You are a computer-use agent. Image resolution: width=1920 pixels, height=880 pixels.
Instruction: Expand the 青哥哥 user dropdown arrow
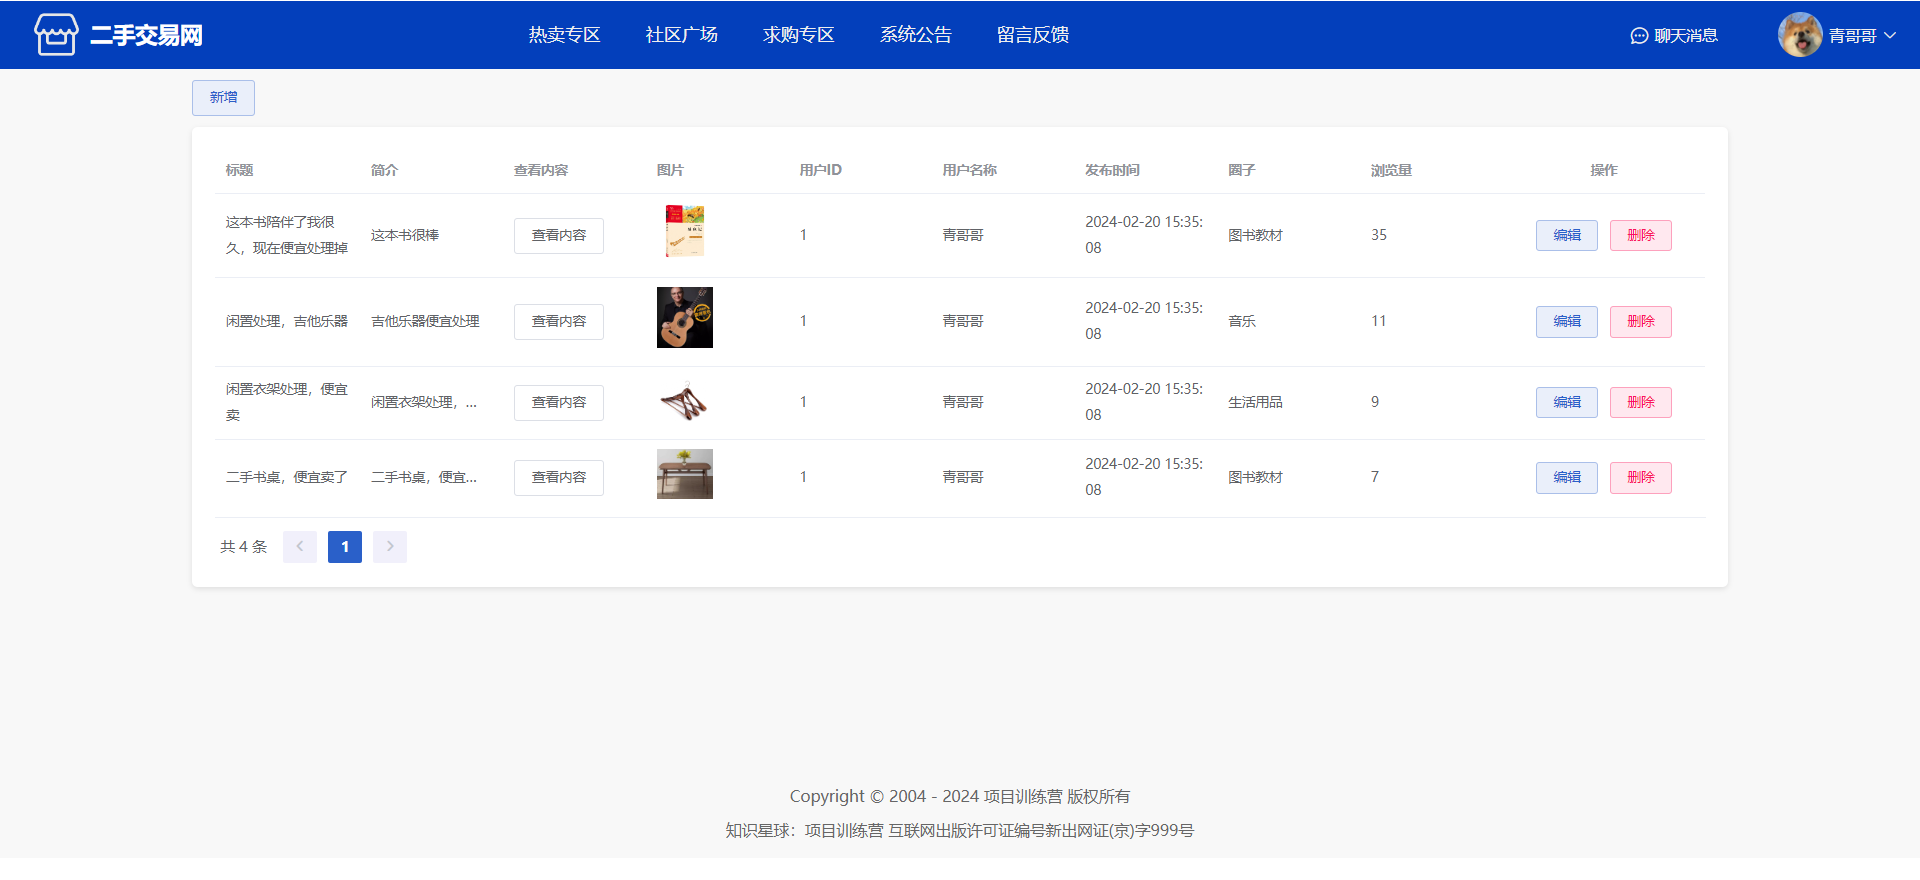[1890, 35]
